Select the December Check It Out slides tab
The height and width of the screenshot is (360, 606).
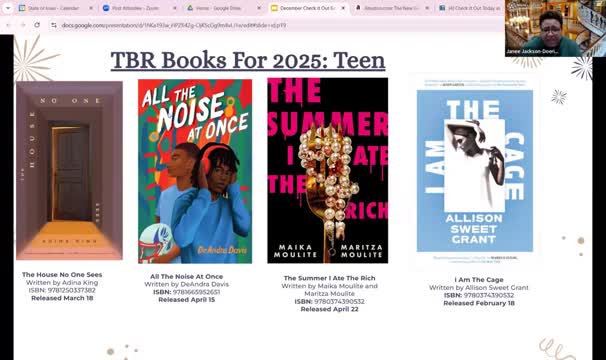308,8
